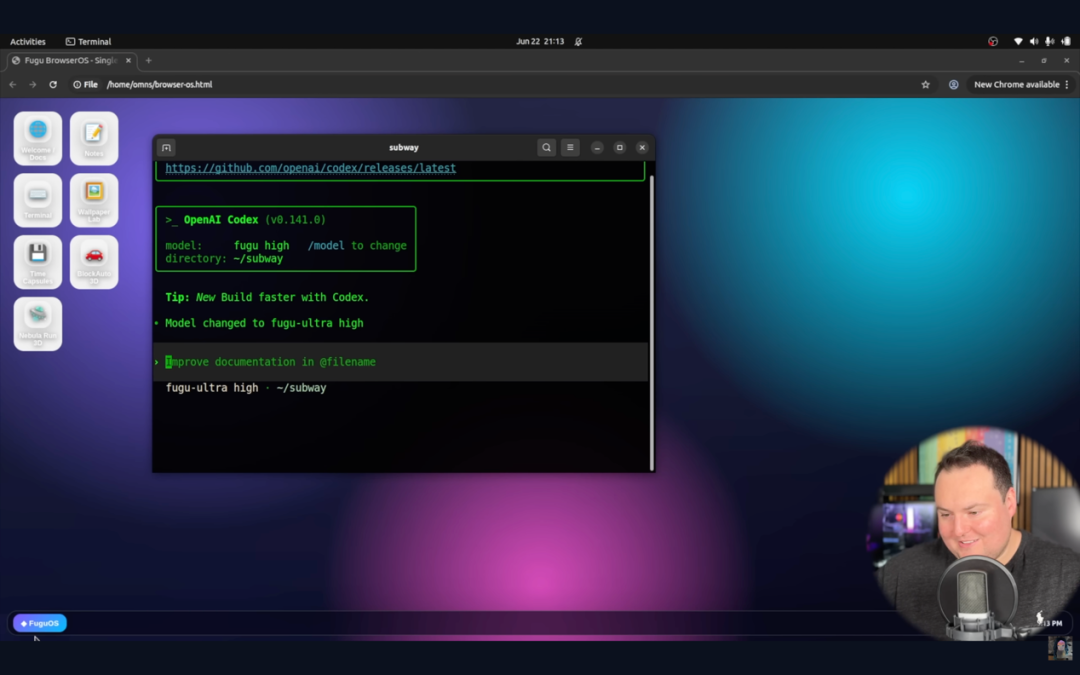Screen dimensions: 1080x675
Task: Open the Time Capsules app
Action: click(38, 262)
